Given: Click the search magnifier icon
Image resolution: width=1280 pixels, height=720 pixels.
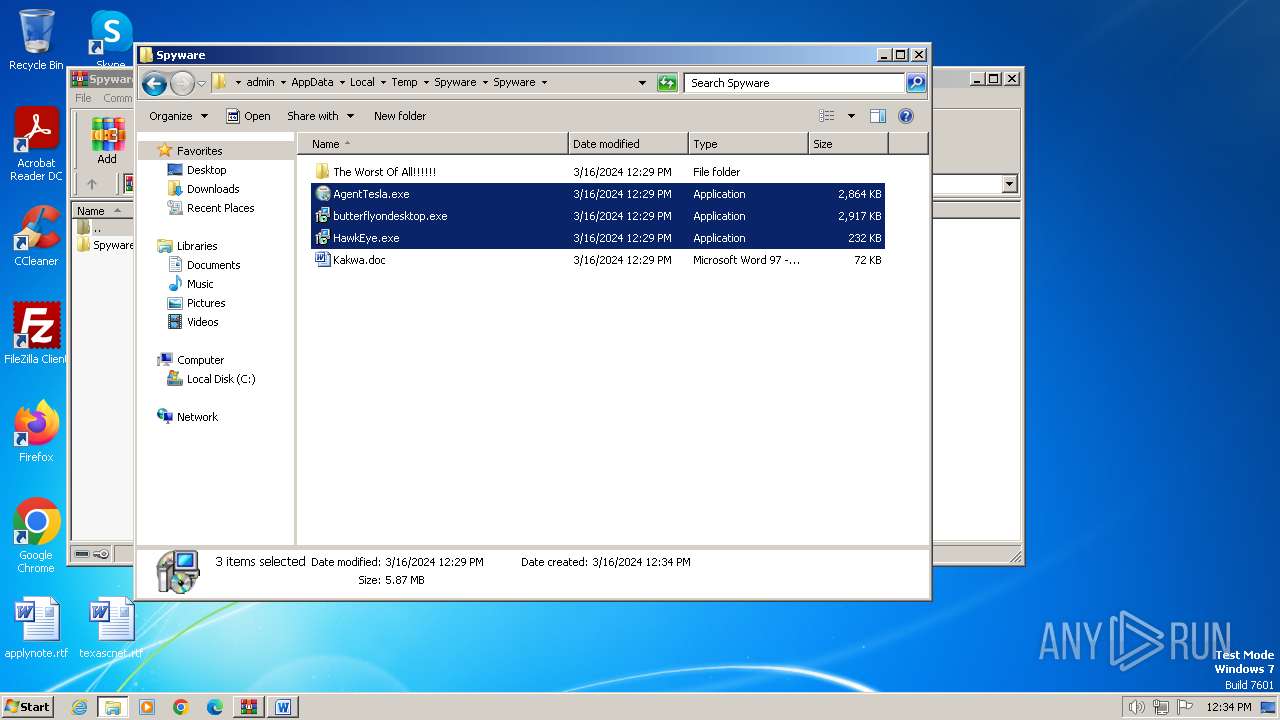Looking at the screenshot, I should [915, 83].
